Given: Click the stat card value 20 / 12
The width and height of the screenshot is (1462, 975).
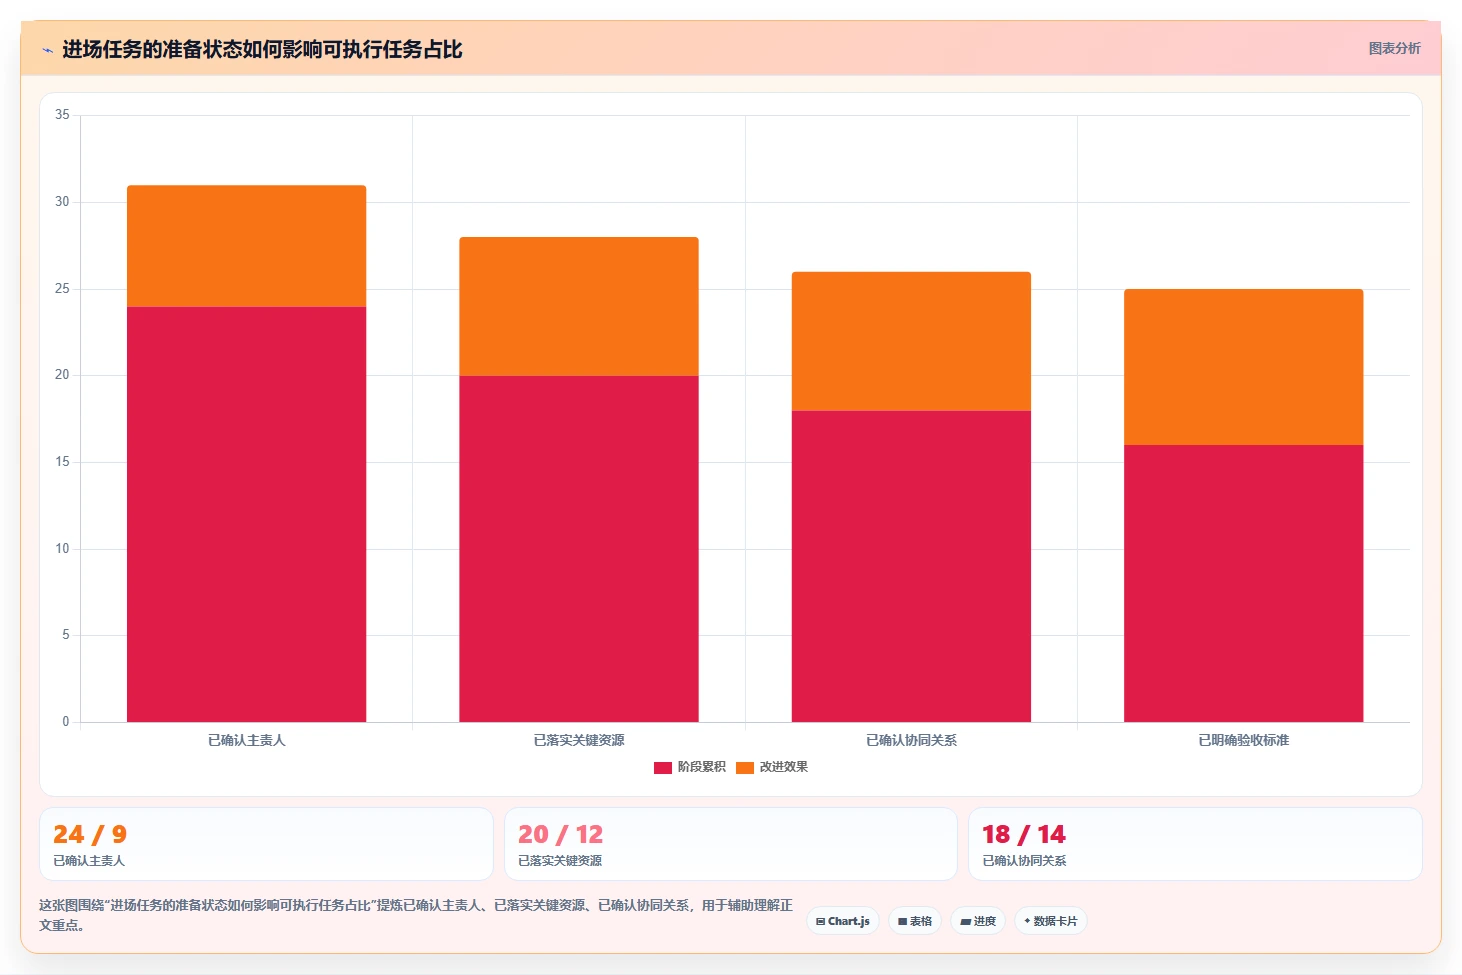Looking at the screenshot, I should (x=560, y=834).
